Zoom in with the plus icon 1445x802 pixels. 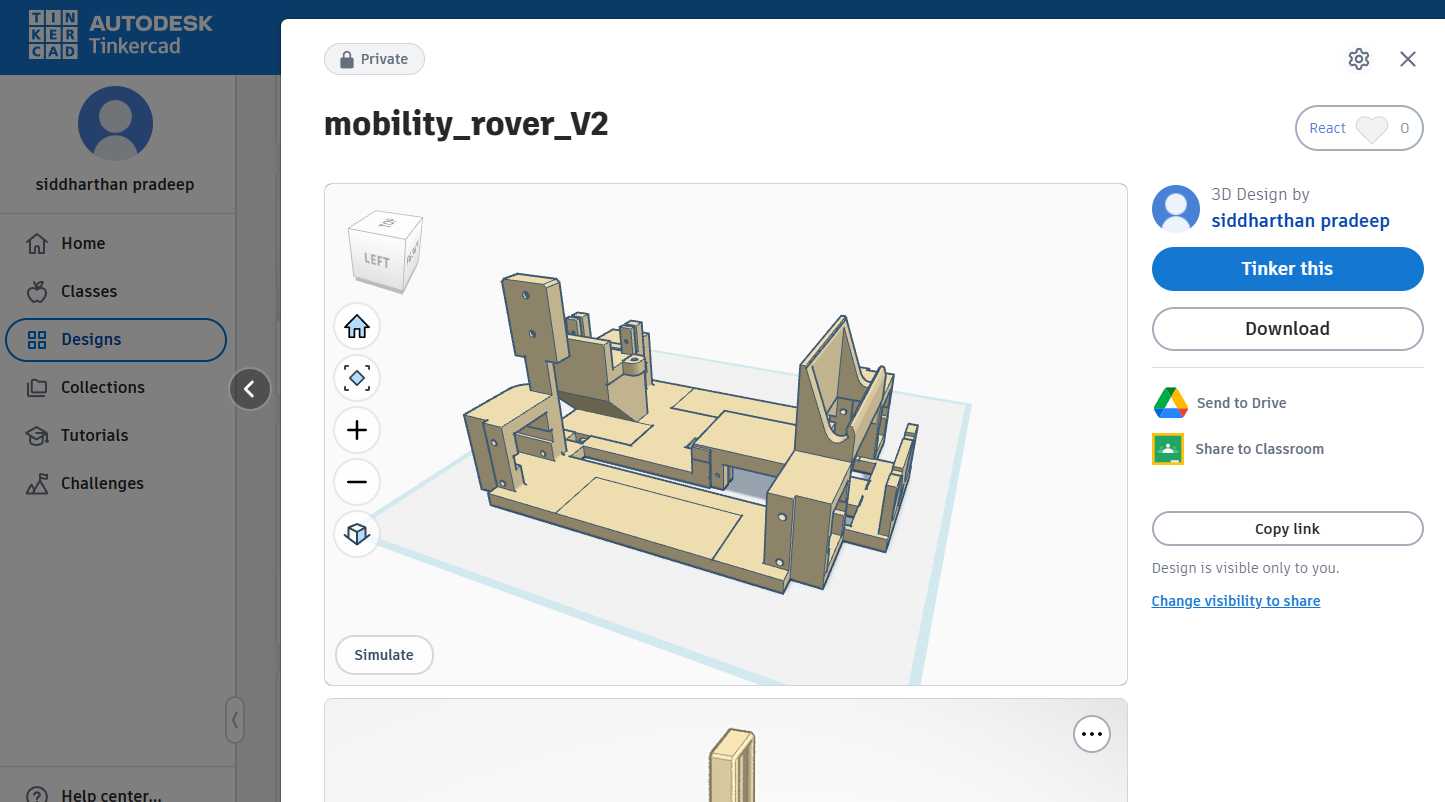pyautogui.click(x=357, y=430)
